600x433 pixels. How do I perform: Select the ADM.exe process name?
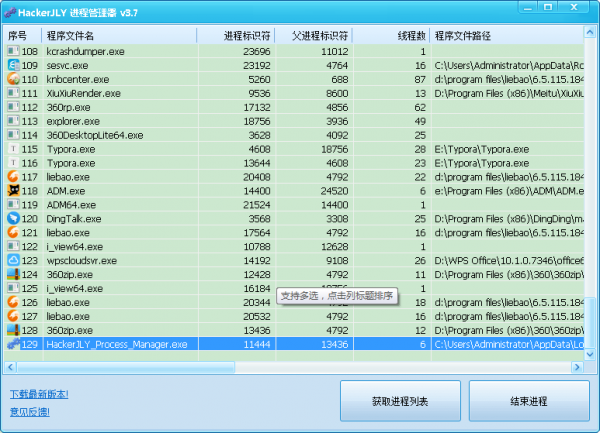click(66, 191)
